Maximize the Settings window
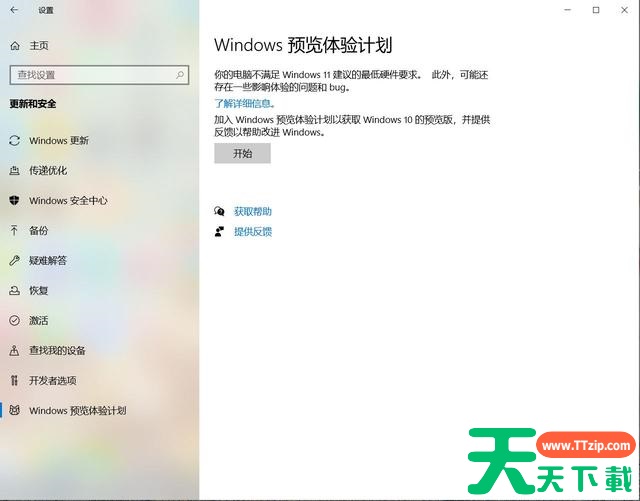 pos(596,10)
